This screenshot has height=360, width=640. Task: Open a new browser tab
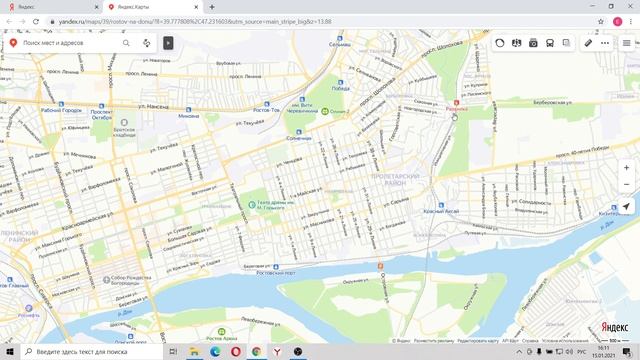click(x=212, y=7)
